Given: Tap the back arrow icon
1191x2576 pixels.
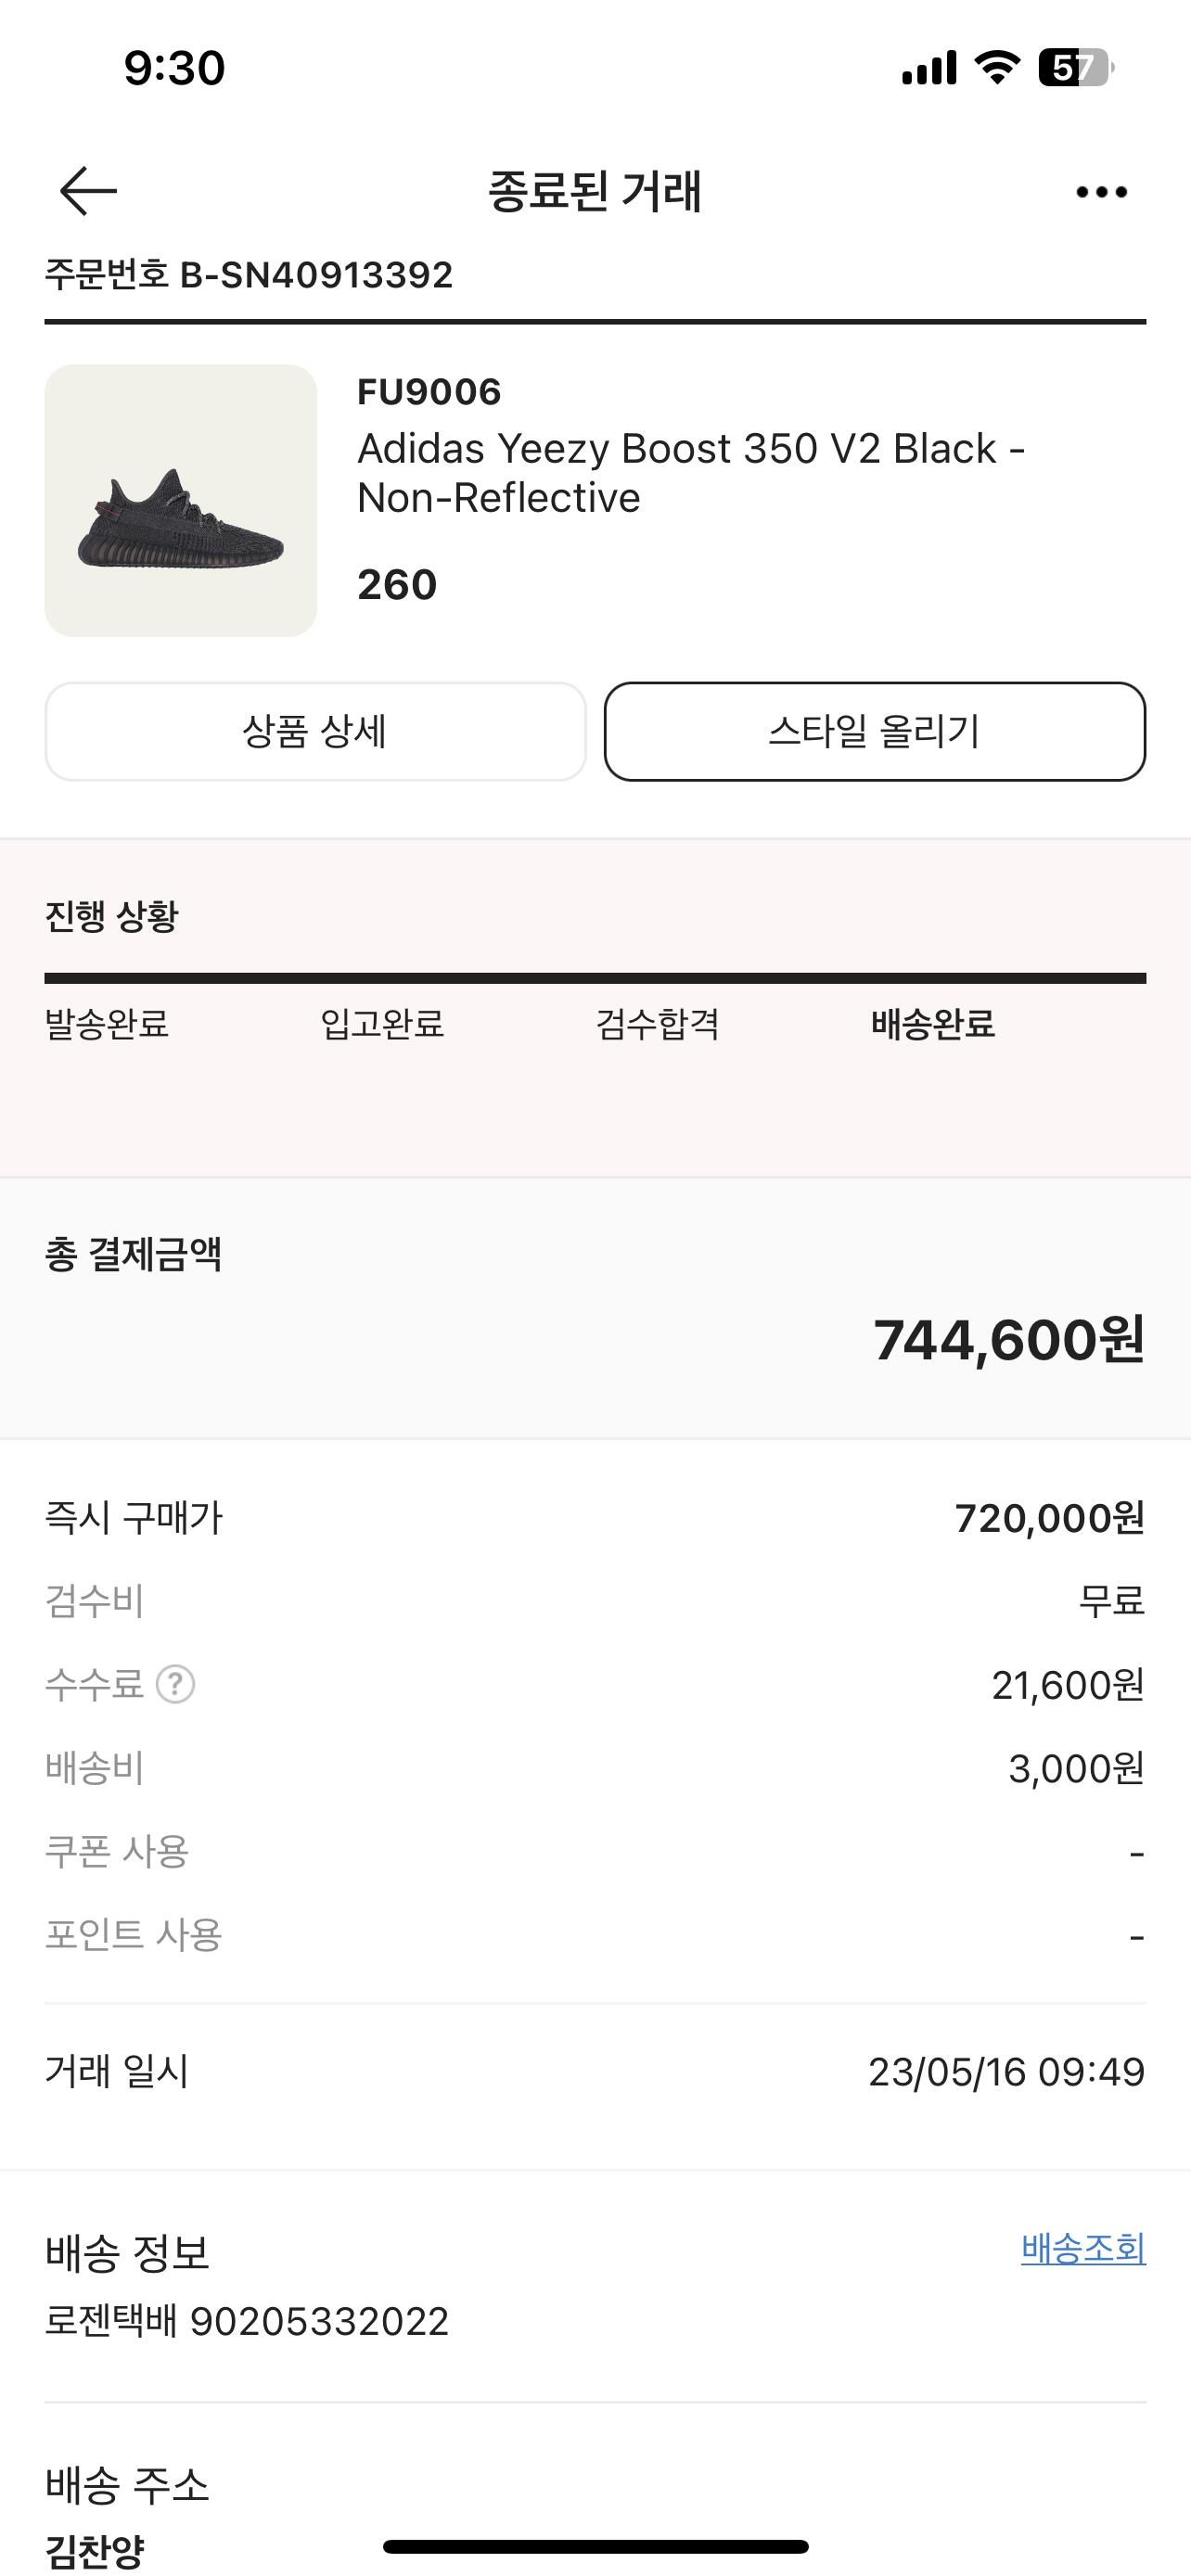Looking at the screenshot, I should (88, 191).
